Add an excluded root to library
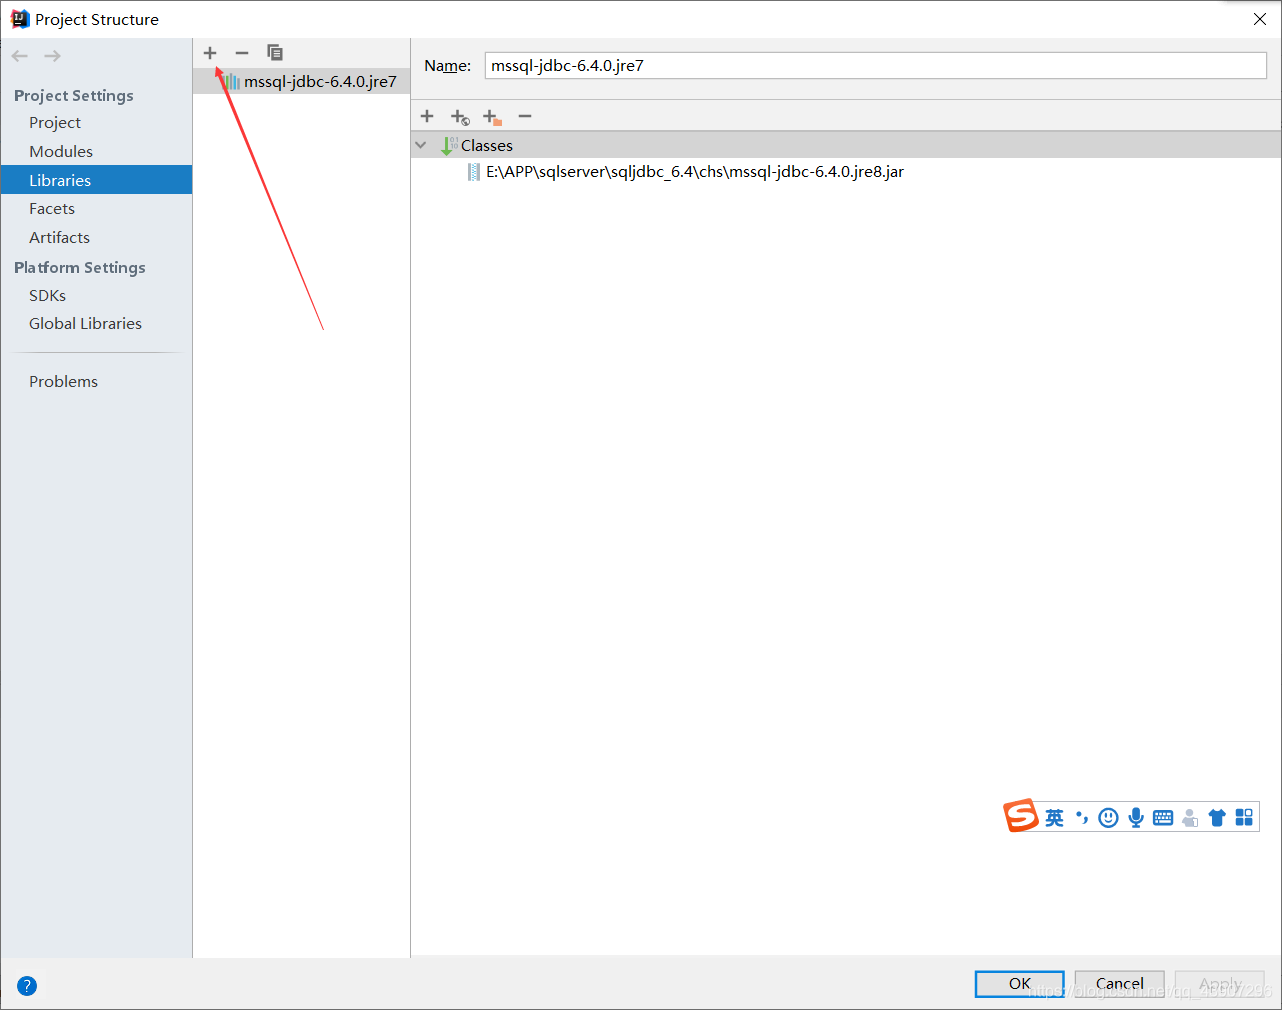Viewport: 1282px width, 1010px height. click(x=492, y=117)
